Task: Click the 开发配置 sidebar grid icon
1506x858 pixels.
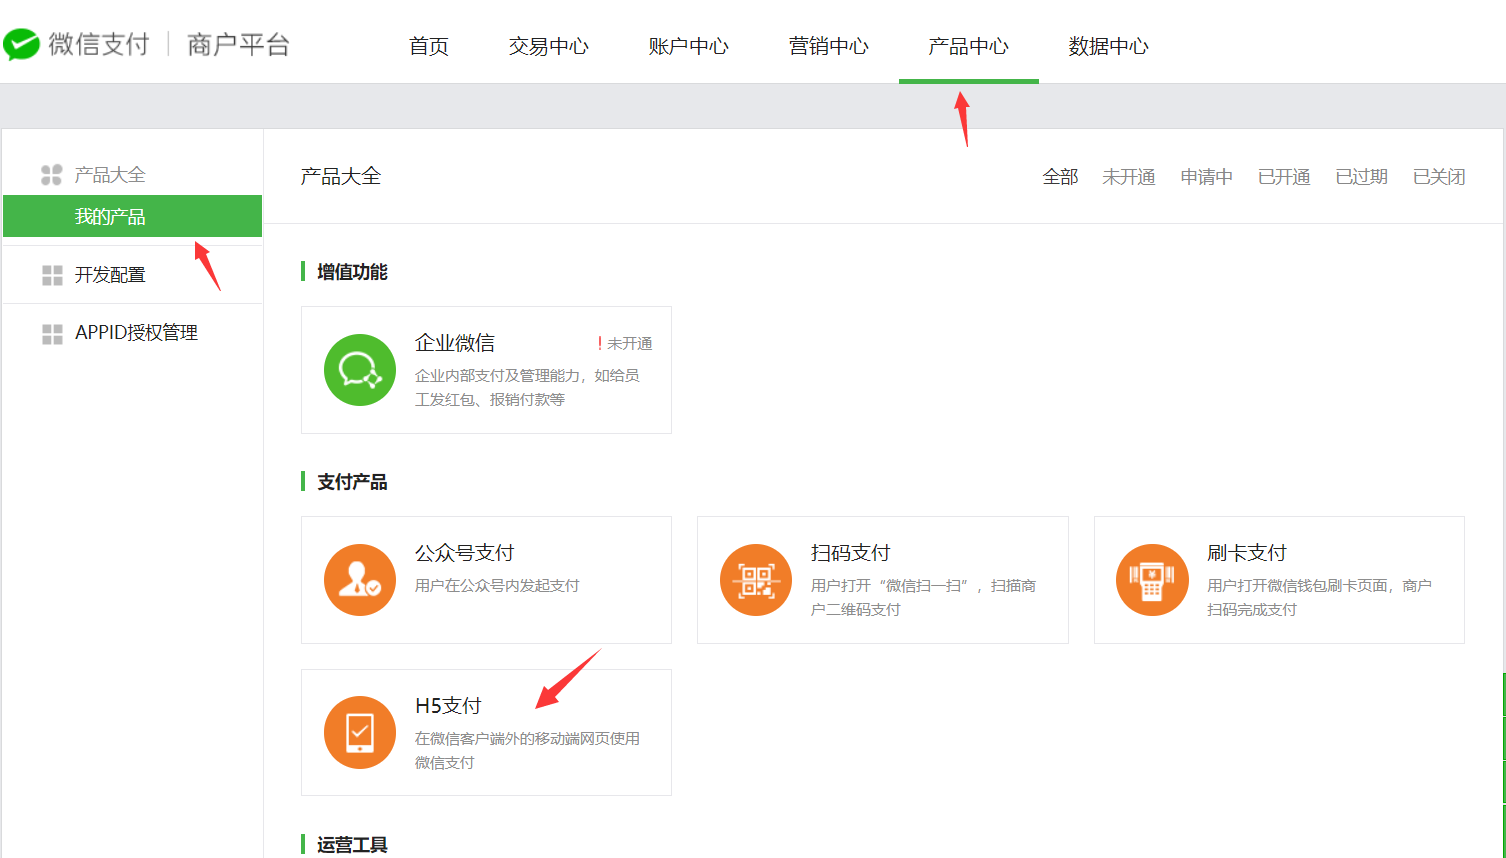Action: 52,275
